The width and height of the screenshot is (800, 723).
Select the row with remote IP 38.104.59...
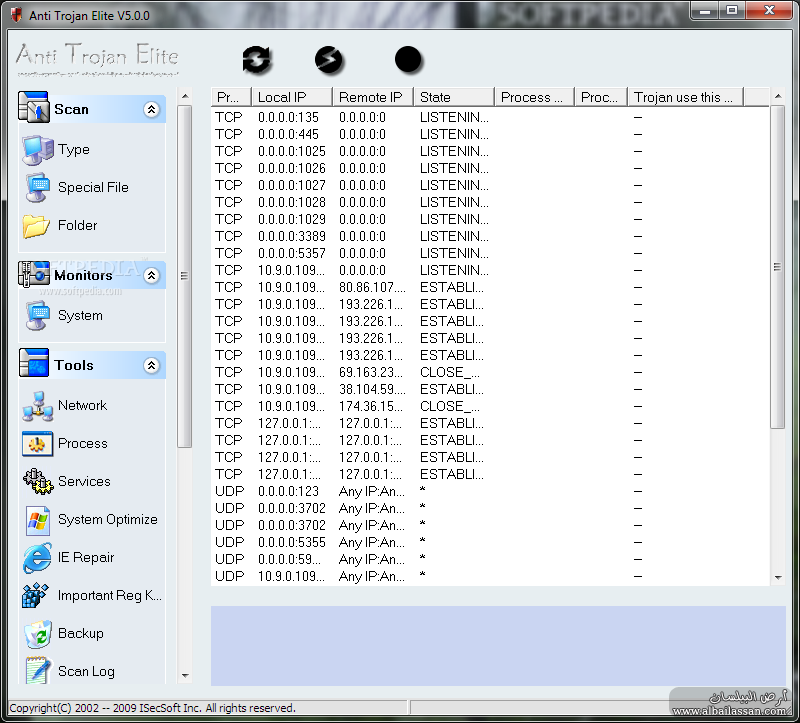point(490,390)
